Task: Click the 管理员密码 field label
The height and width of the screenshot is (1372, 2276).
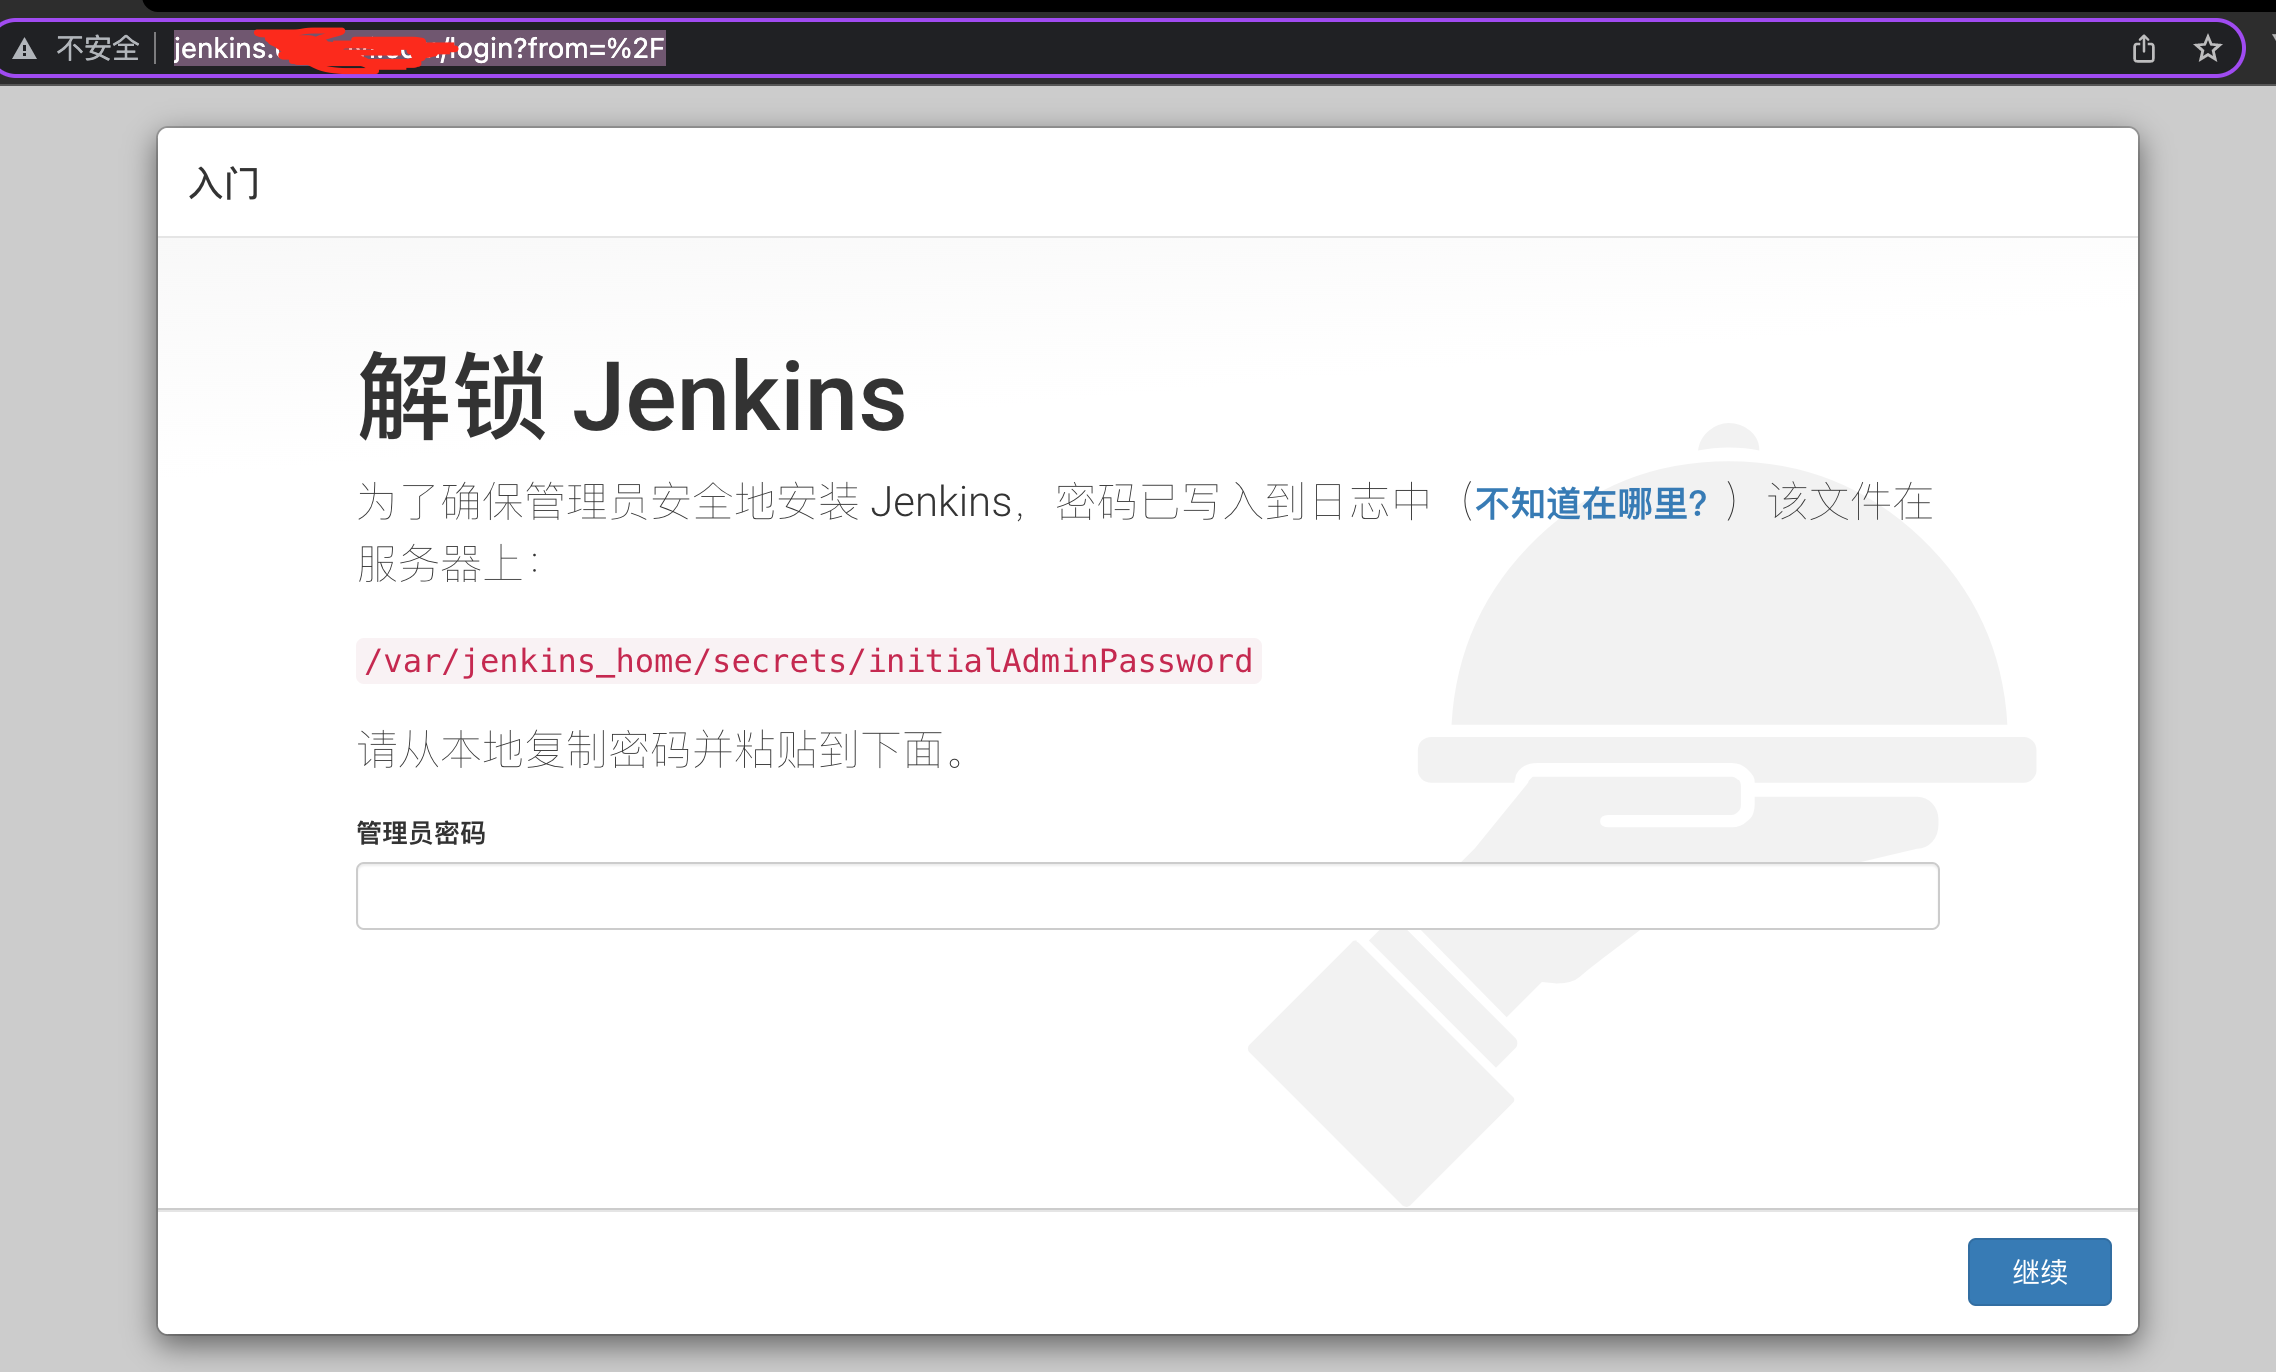Action: 421,833
